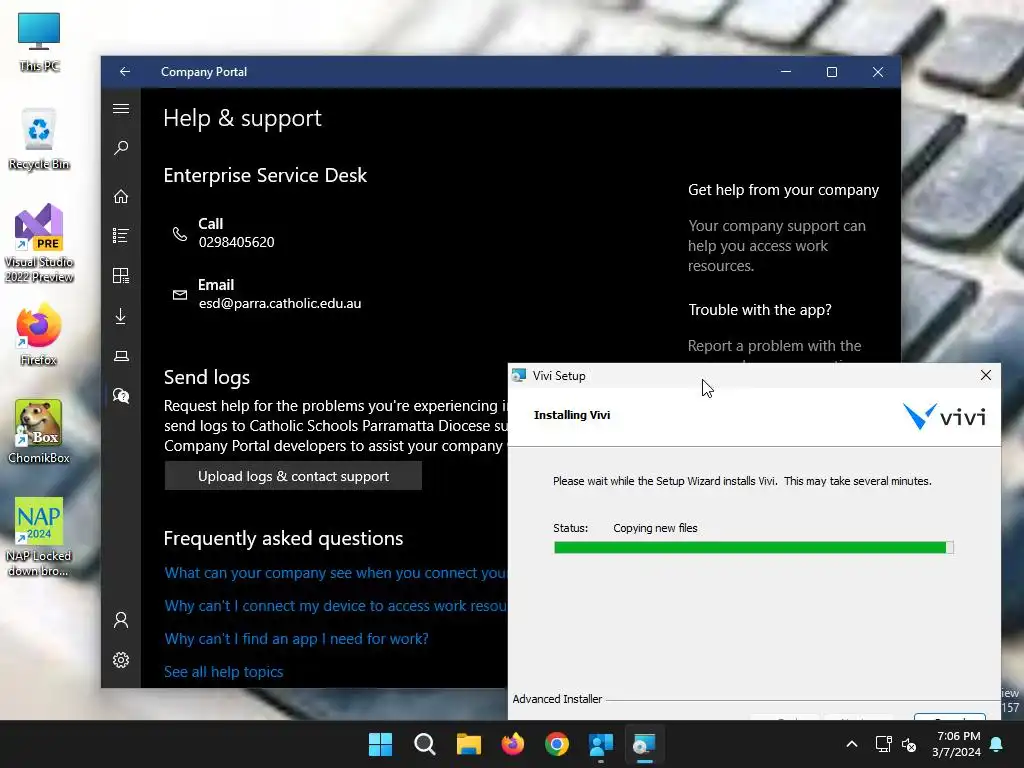The width and height of the screenshot is (1024, 768).
Task: Go back with Company Portal arrow
Action: 125,72
